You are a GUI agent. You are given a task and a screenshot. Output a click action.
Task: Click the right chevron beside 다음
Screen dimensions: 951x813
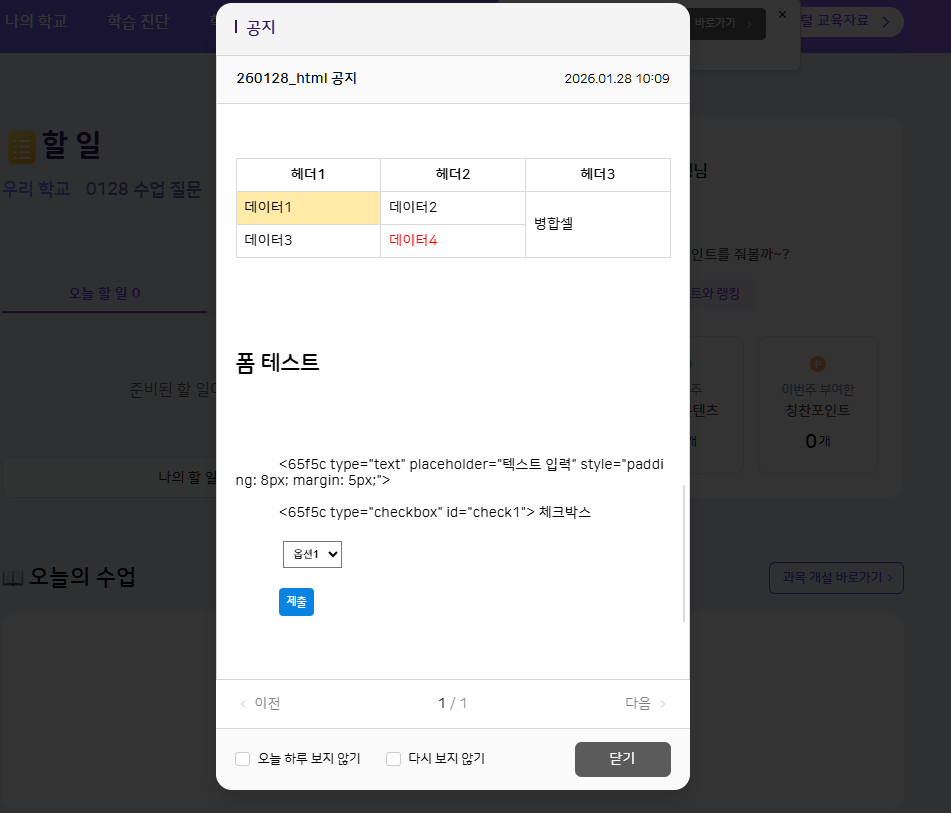click(x=663, y=704)
